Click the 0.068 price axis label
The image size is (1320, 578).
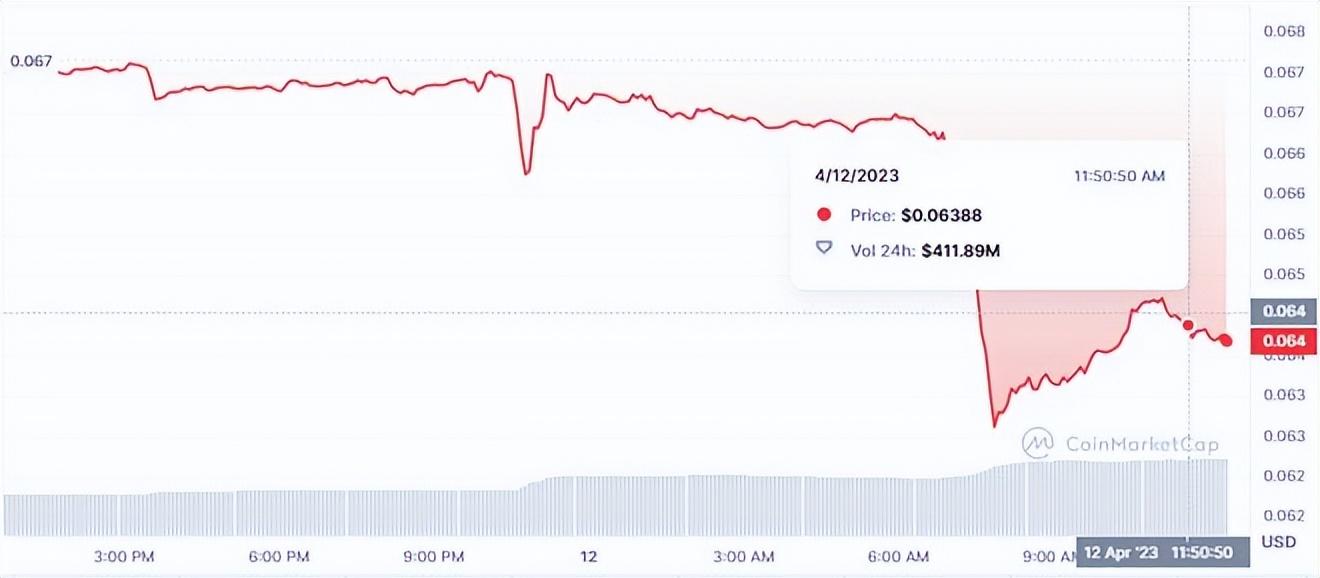(x=1283, y=31)
